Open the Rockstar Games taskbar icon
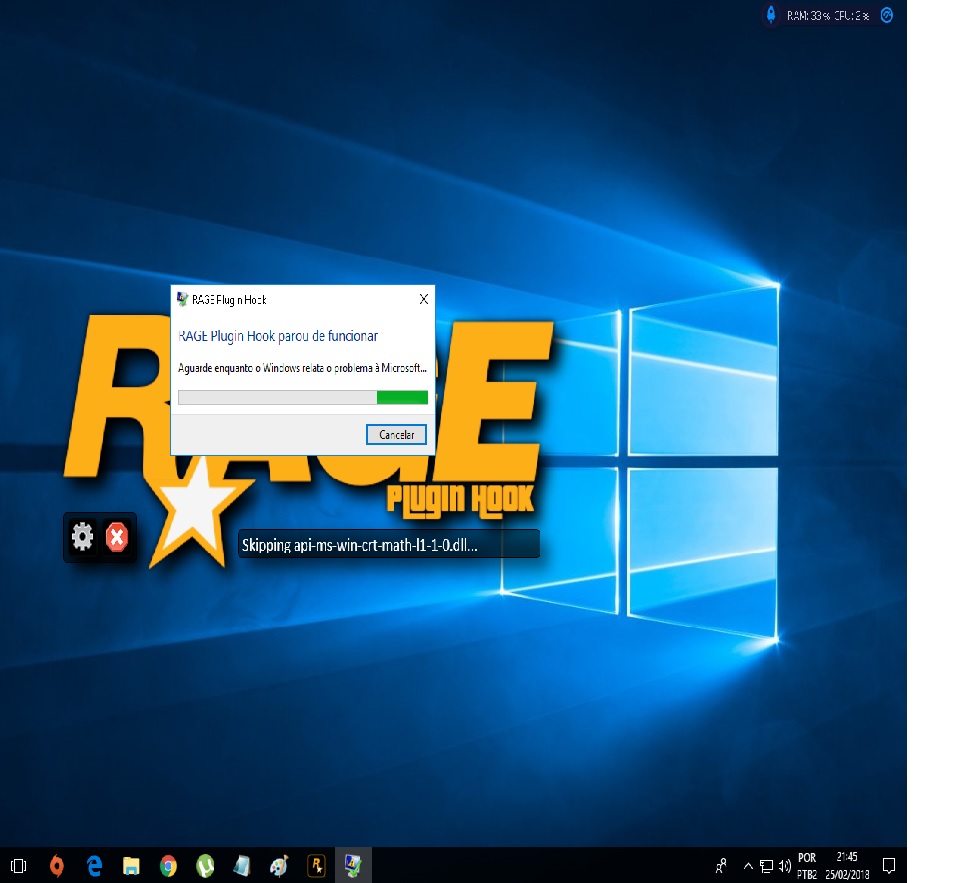The image size is (960, 883). (x=316, y=865)
